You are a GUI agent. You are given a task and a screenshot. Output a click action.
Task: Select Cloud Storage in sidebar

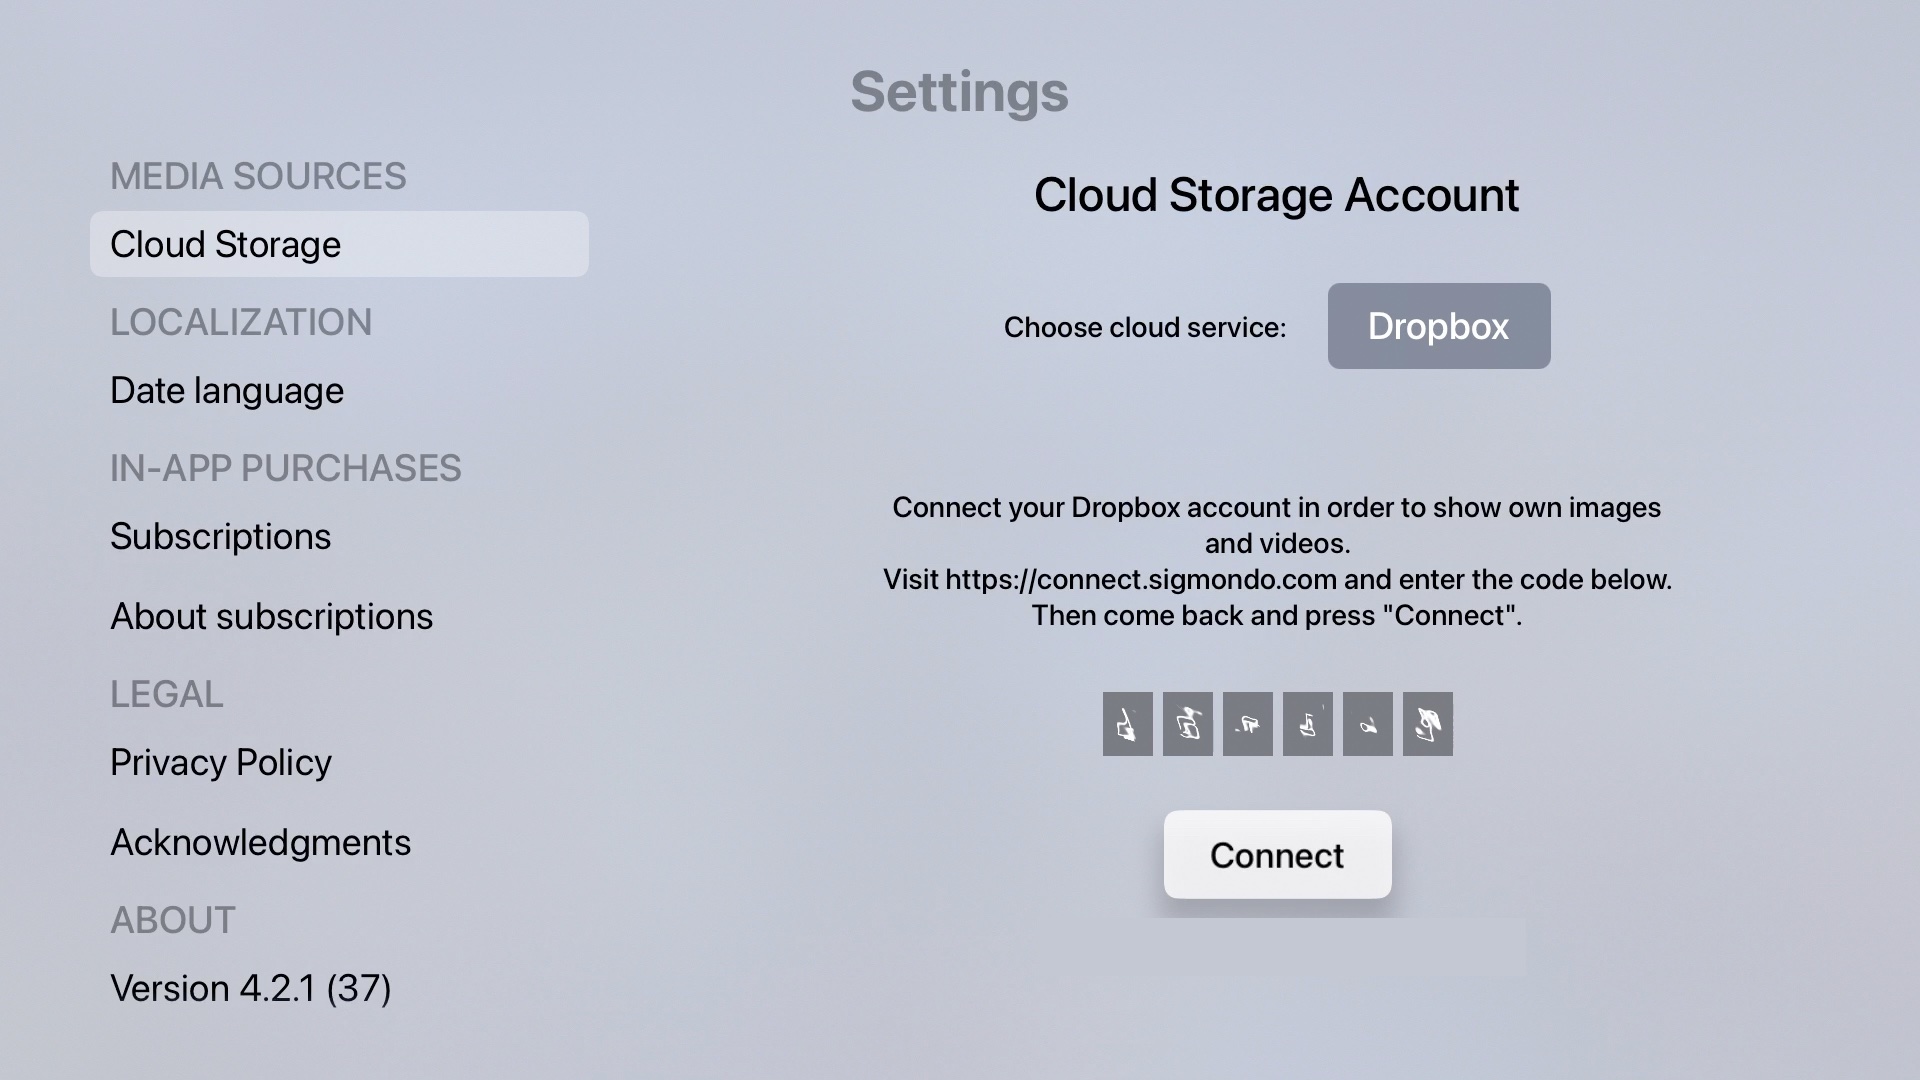pyautogui.click(x=339, y=244)
